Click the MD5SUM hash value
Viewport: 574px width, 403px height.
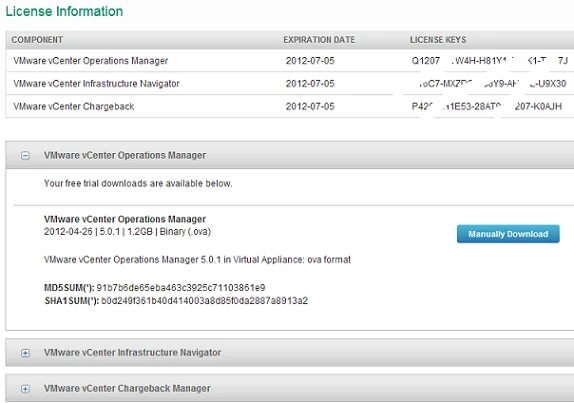coord(181,288)
